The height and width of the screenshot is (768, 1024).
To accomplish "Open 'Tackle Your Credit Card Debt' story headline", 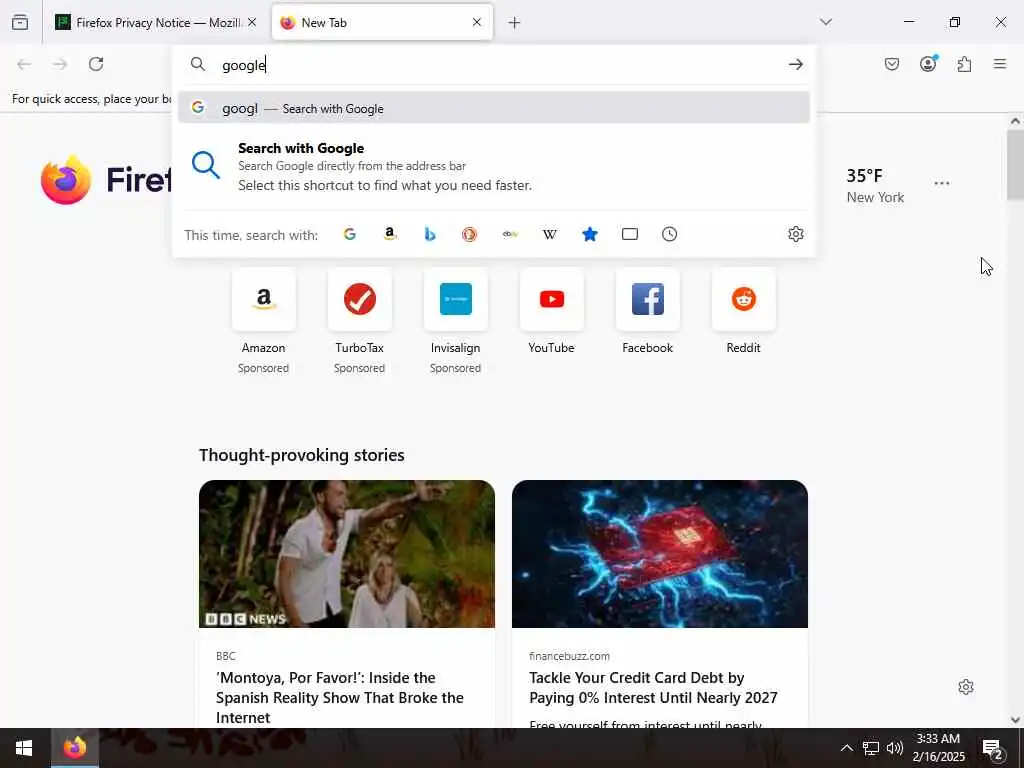I will coord(653,688).
